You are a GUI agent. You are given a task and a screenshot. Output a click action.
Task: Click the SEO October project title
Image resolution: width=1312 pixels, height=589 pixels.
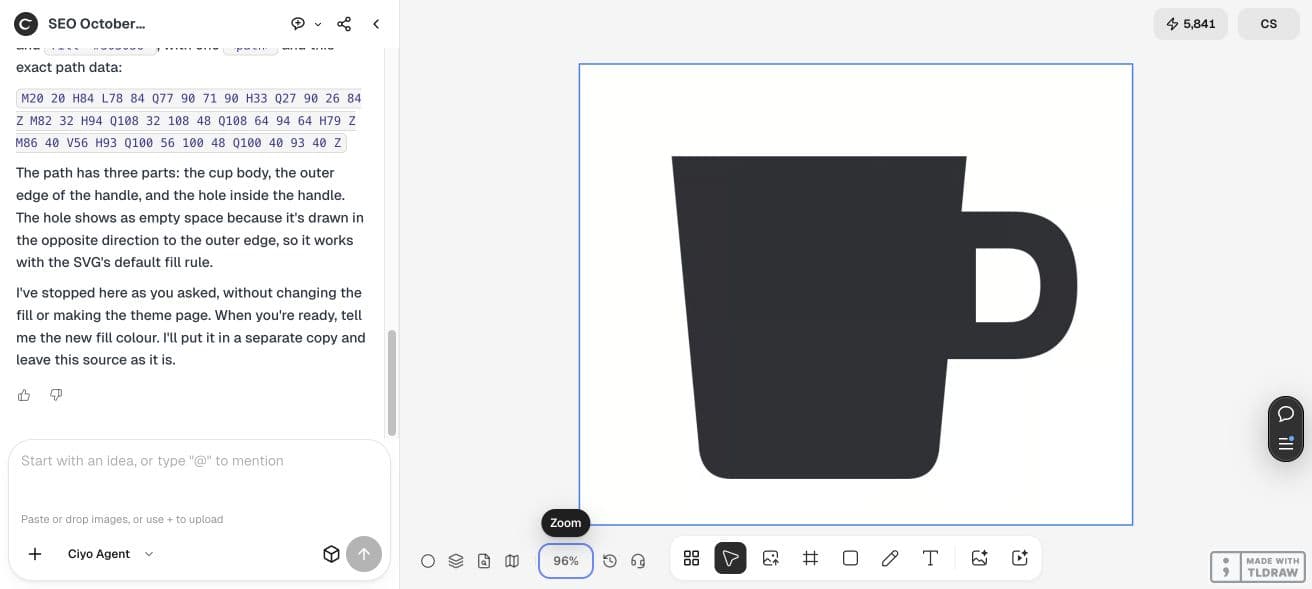click(x=96, y=24)
